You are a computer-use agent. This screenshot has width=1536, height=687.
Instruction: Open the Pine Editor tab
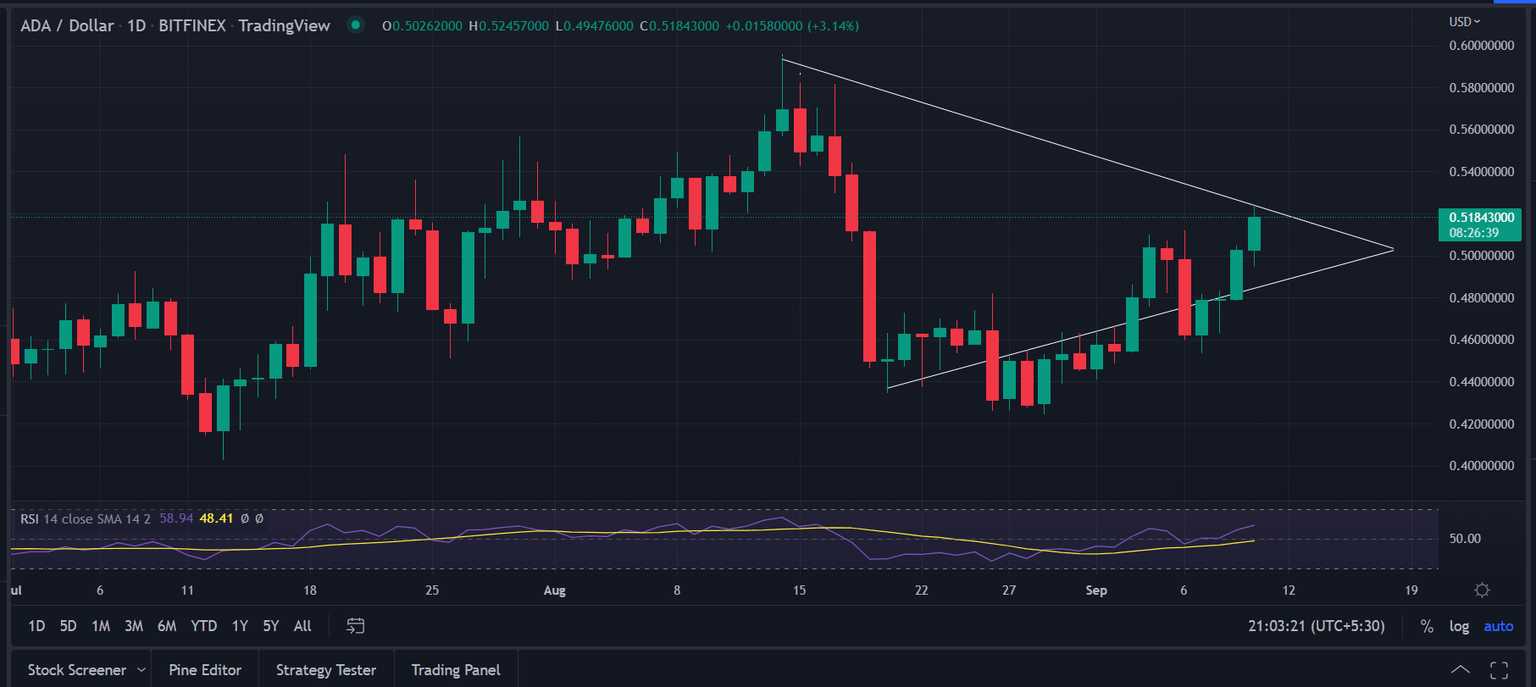(x=205, y=669)
